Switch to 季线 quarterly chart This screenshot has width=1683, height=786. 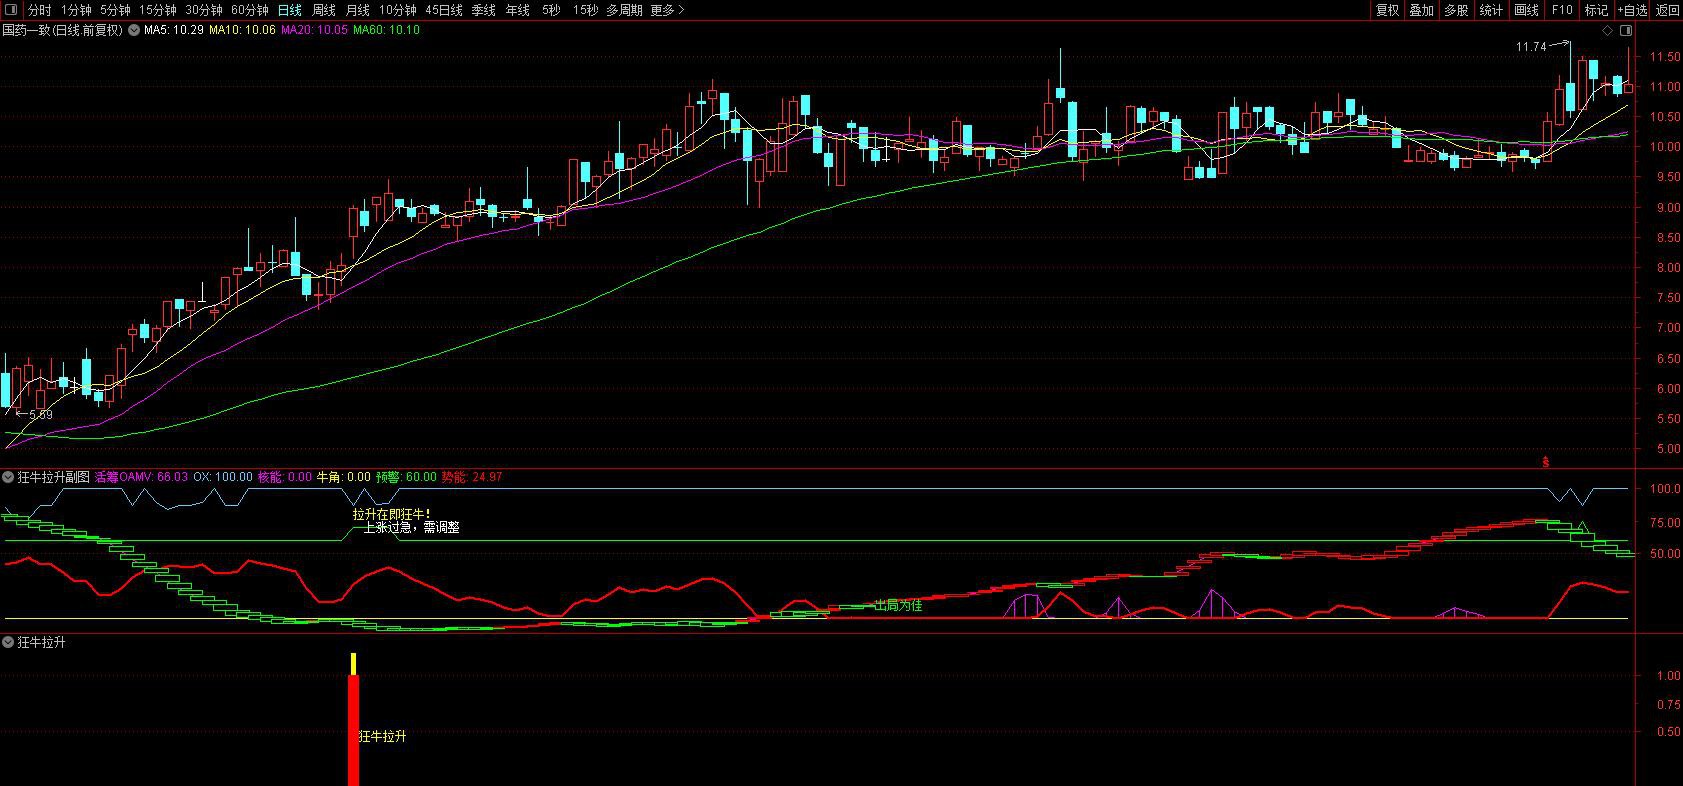tap(483, 10)
